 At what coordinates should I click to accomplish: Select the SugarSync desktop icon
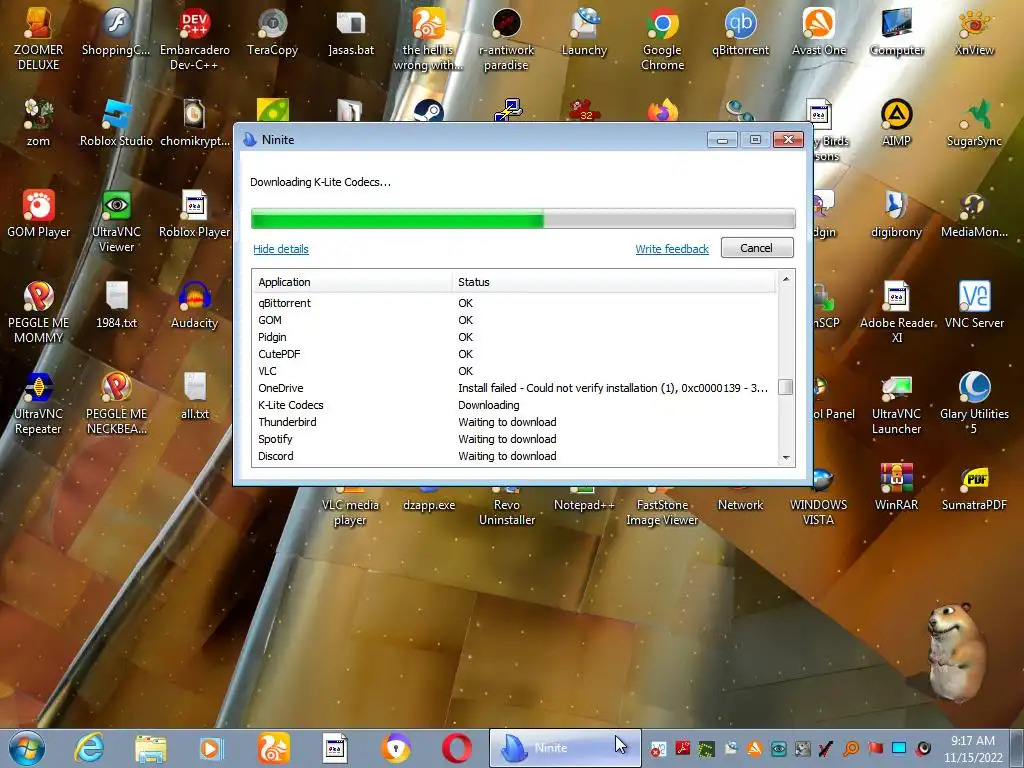(974, 123)
